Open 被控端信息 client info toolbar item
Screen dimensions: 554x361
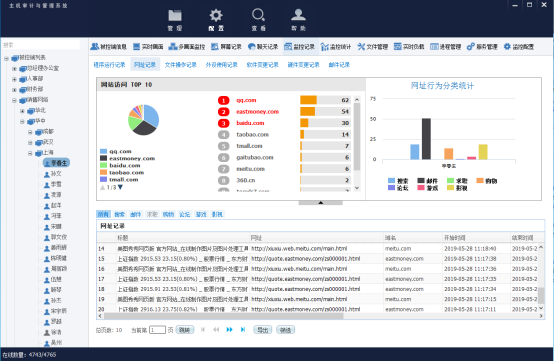(x=108, y=47)
